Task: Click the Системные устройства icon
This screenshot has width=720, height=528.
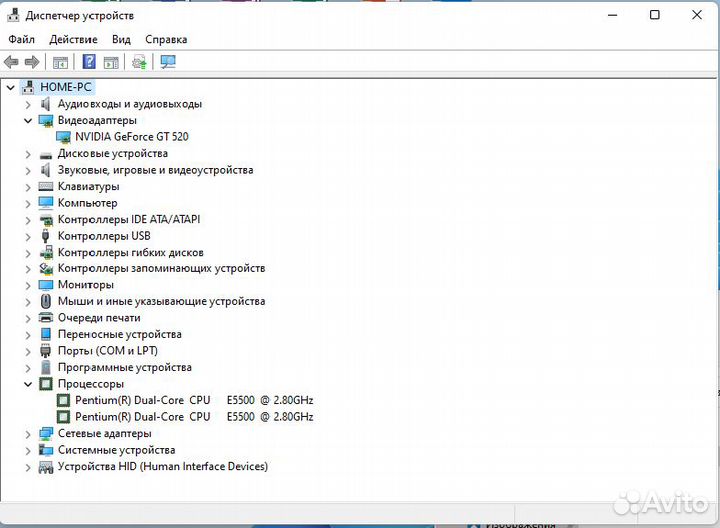Action: pyautogui.click(x=46, y=450)
